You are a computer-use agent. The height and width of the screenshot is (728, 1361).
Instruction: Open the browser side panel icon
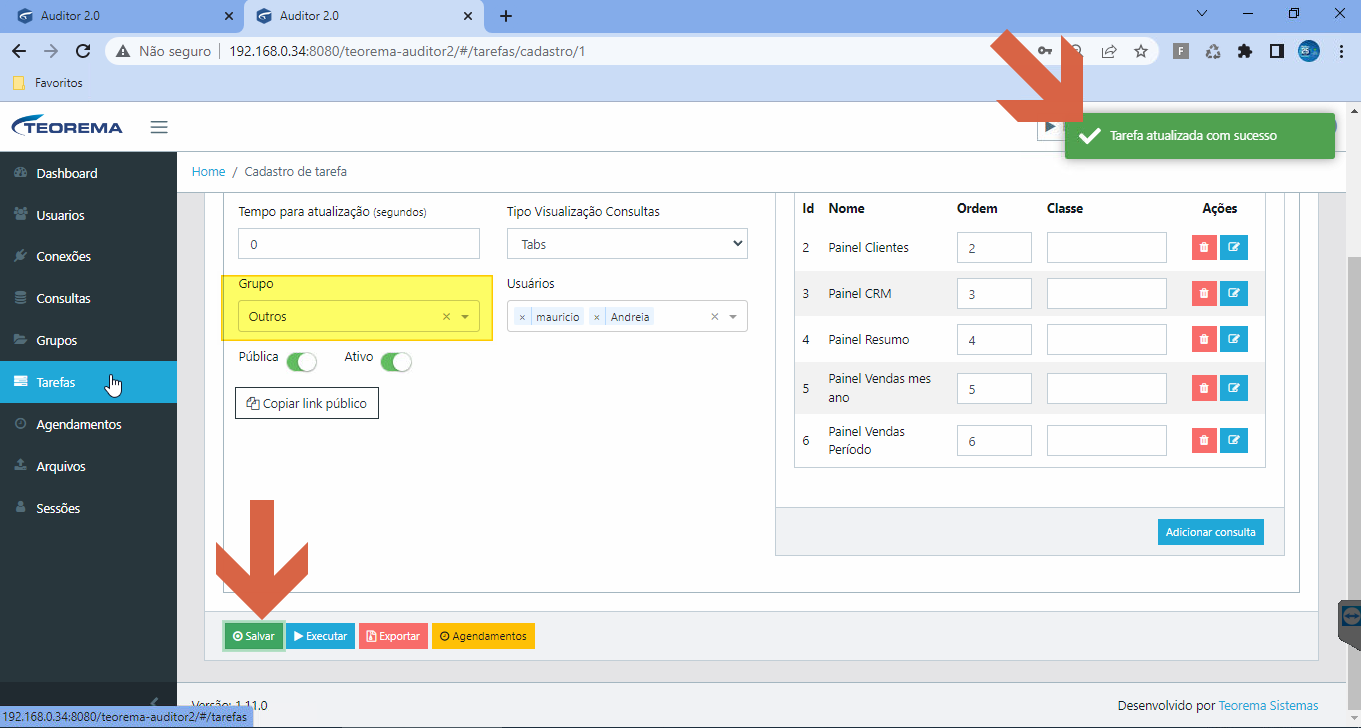point(1277,51)
